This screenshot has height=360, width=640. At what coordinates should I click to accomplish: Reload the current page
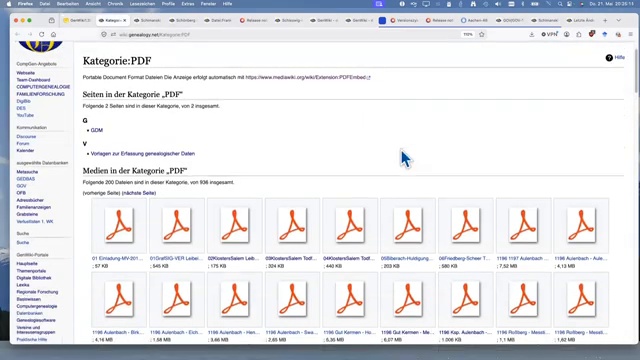point(42,35)
